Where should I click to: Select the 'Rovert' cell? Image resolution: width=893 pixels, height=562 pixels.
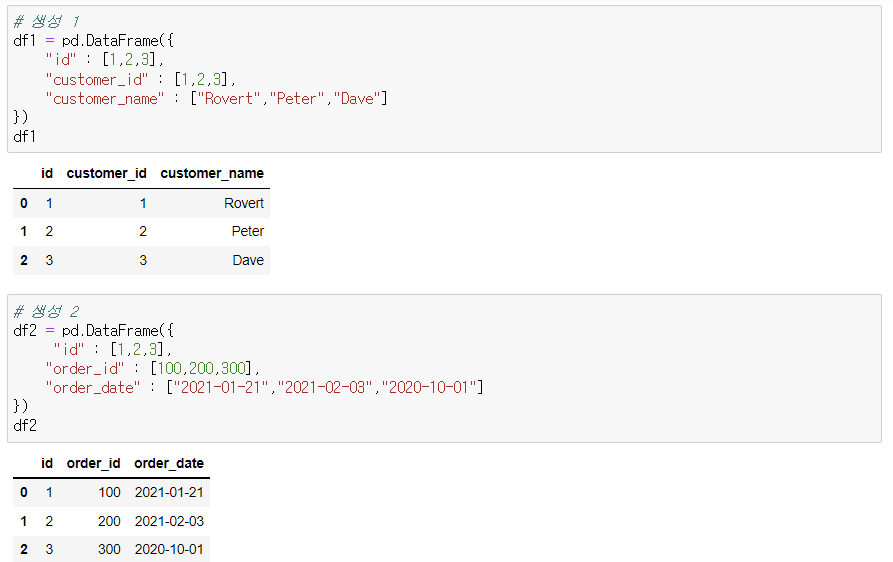click(244, 203)
